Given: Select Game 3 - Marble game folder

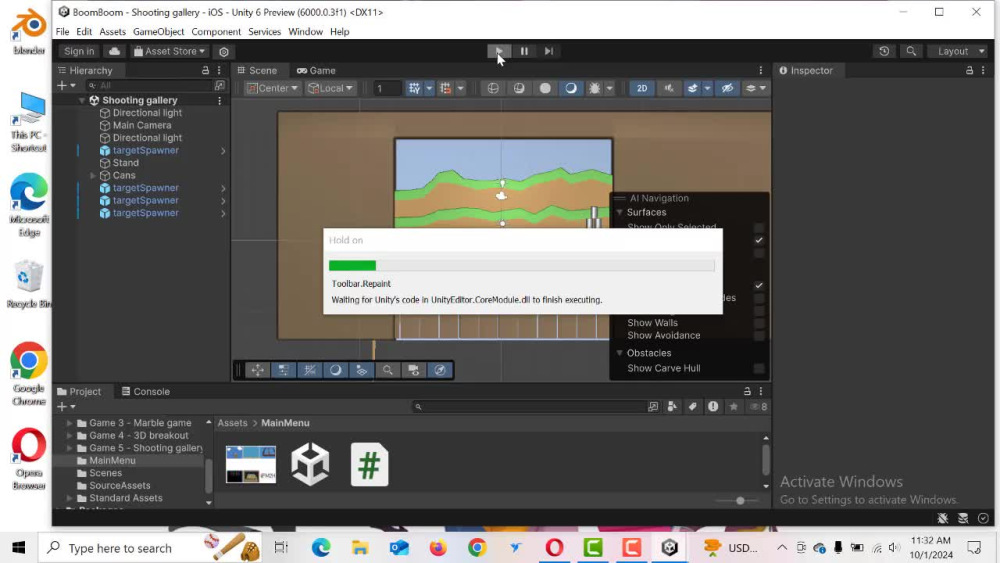Looking at the screenshot, I should pos(140,423).
